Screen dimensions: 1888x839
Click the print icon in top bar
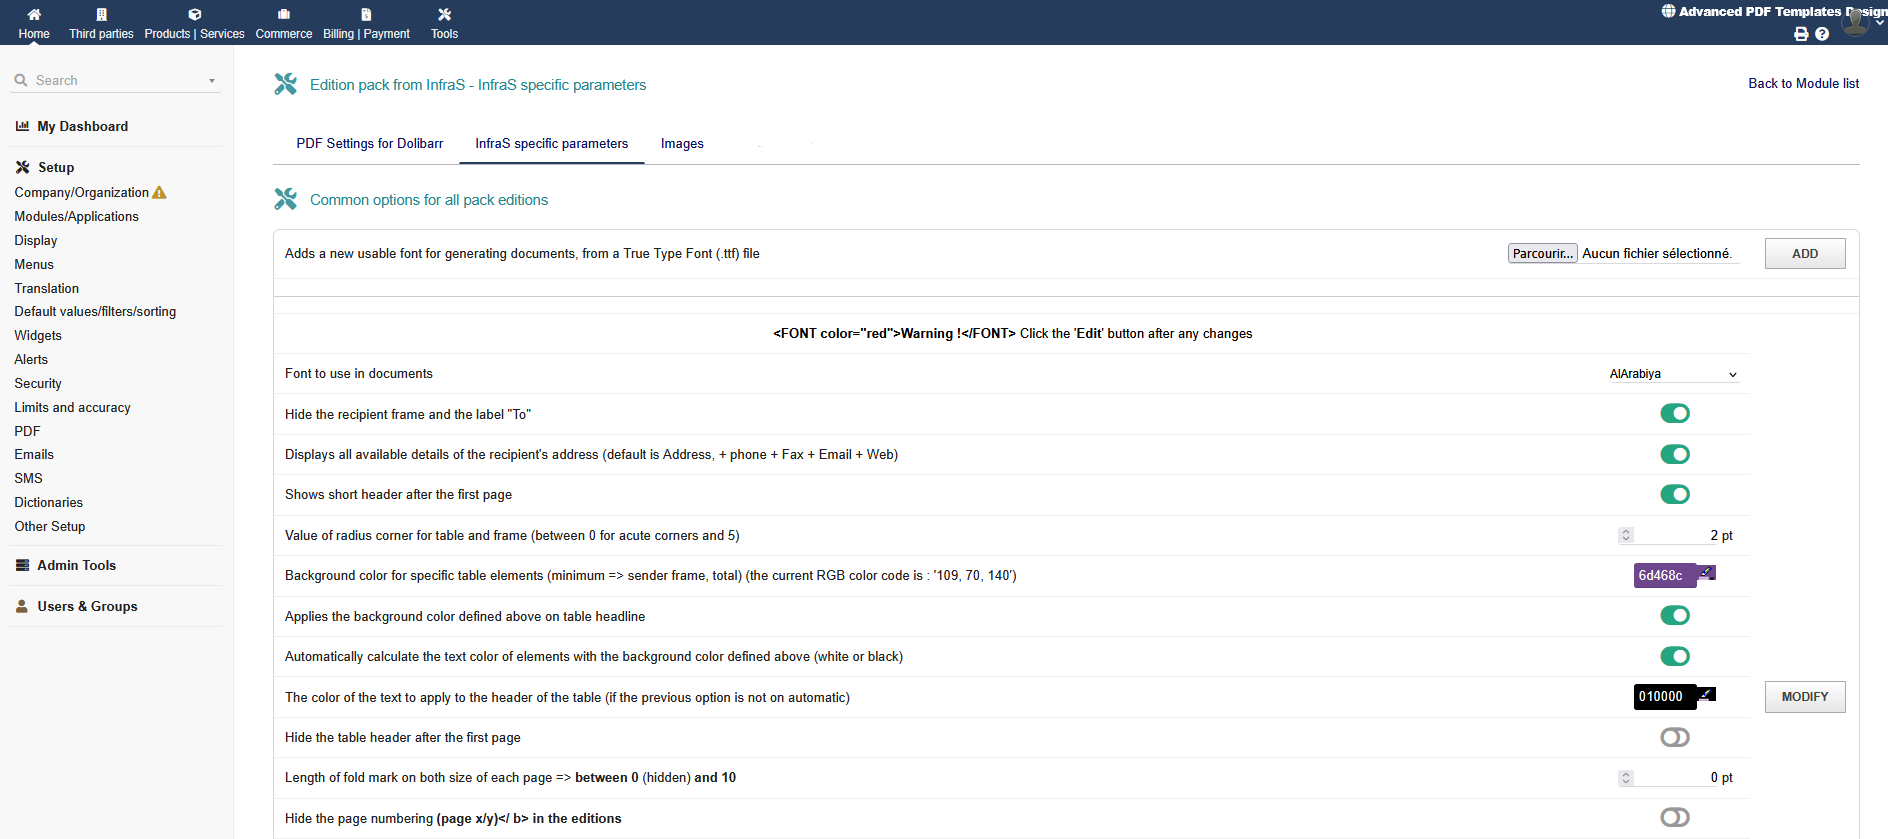pyautogui.click(x=1801, y=34)
